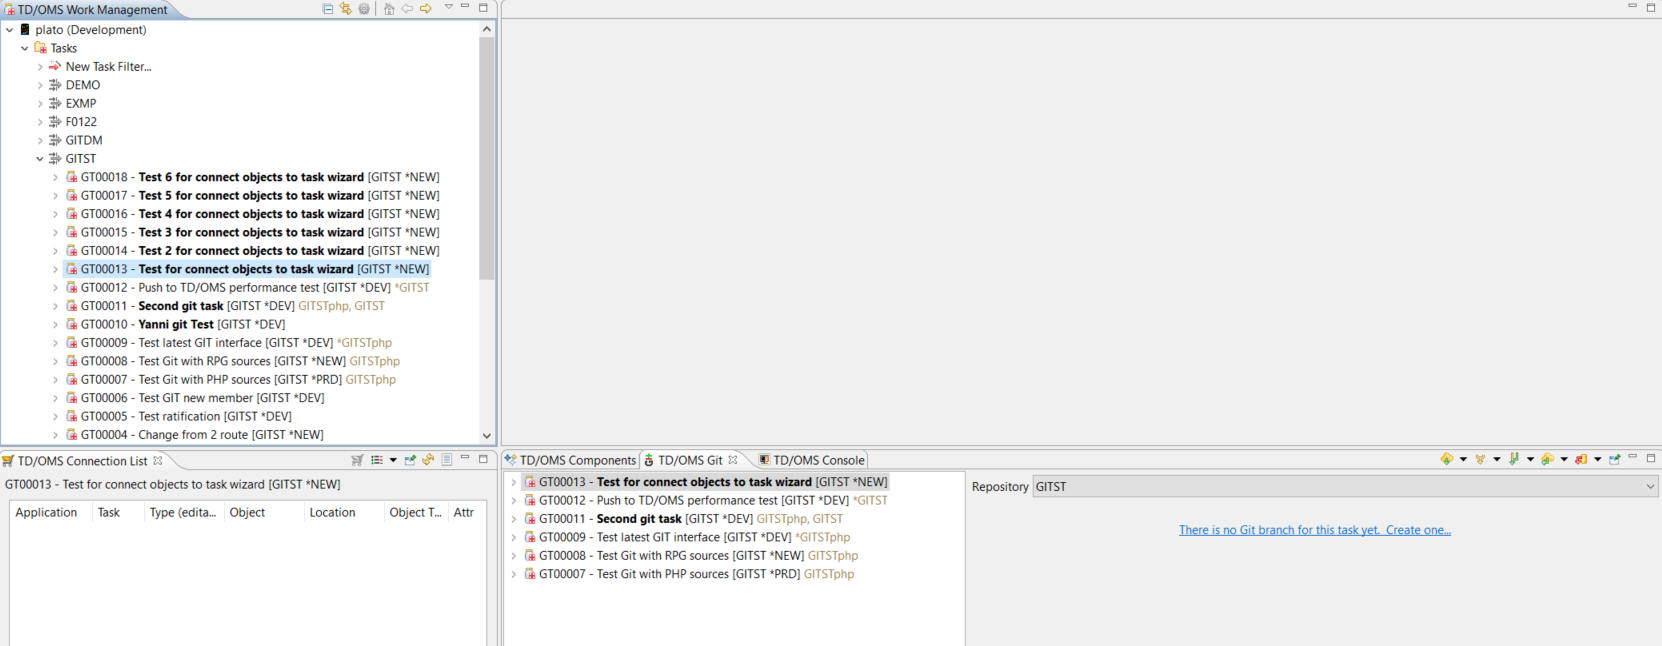Toggle pin view icon in Git toolbar
This screenshot has width=1662, height=646.
click(x=1614, y=459)
